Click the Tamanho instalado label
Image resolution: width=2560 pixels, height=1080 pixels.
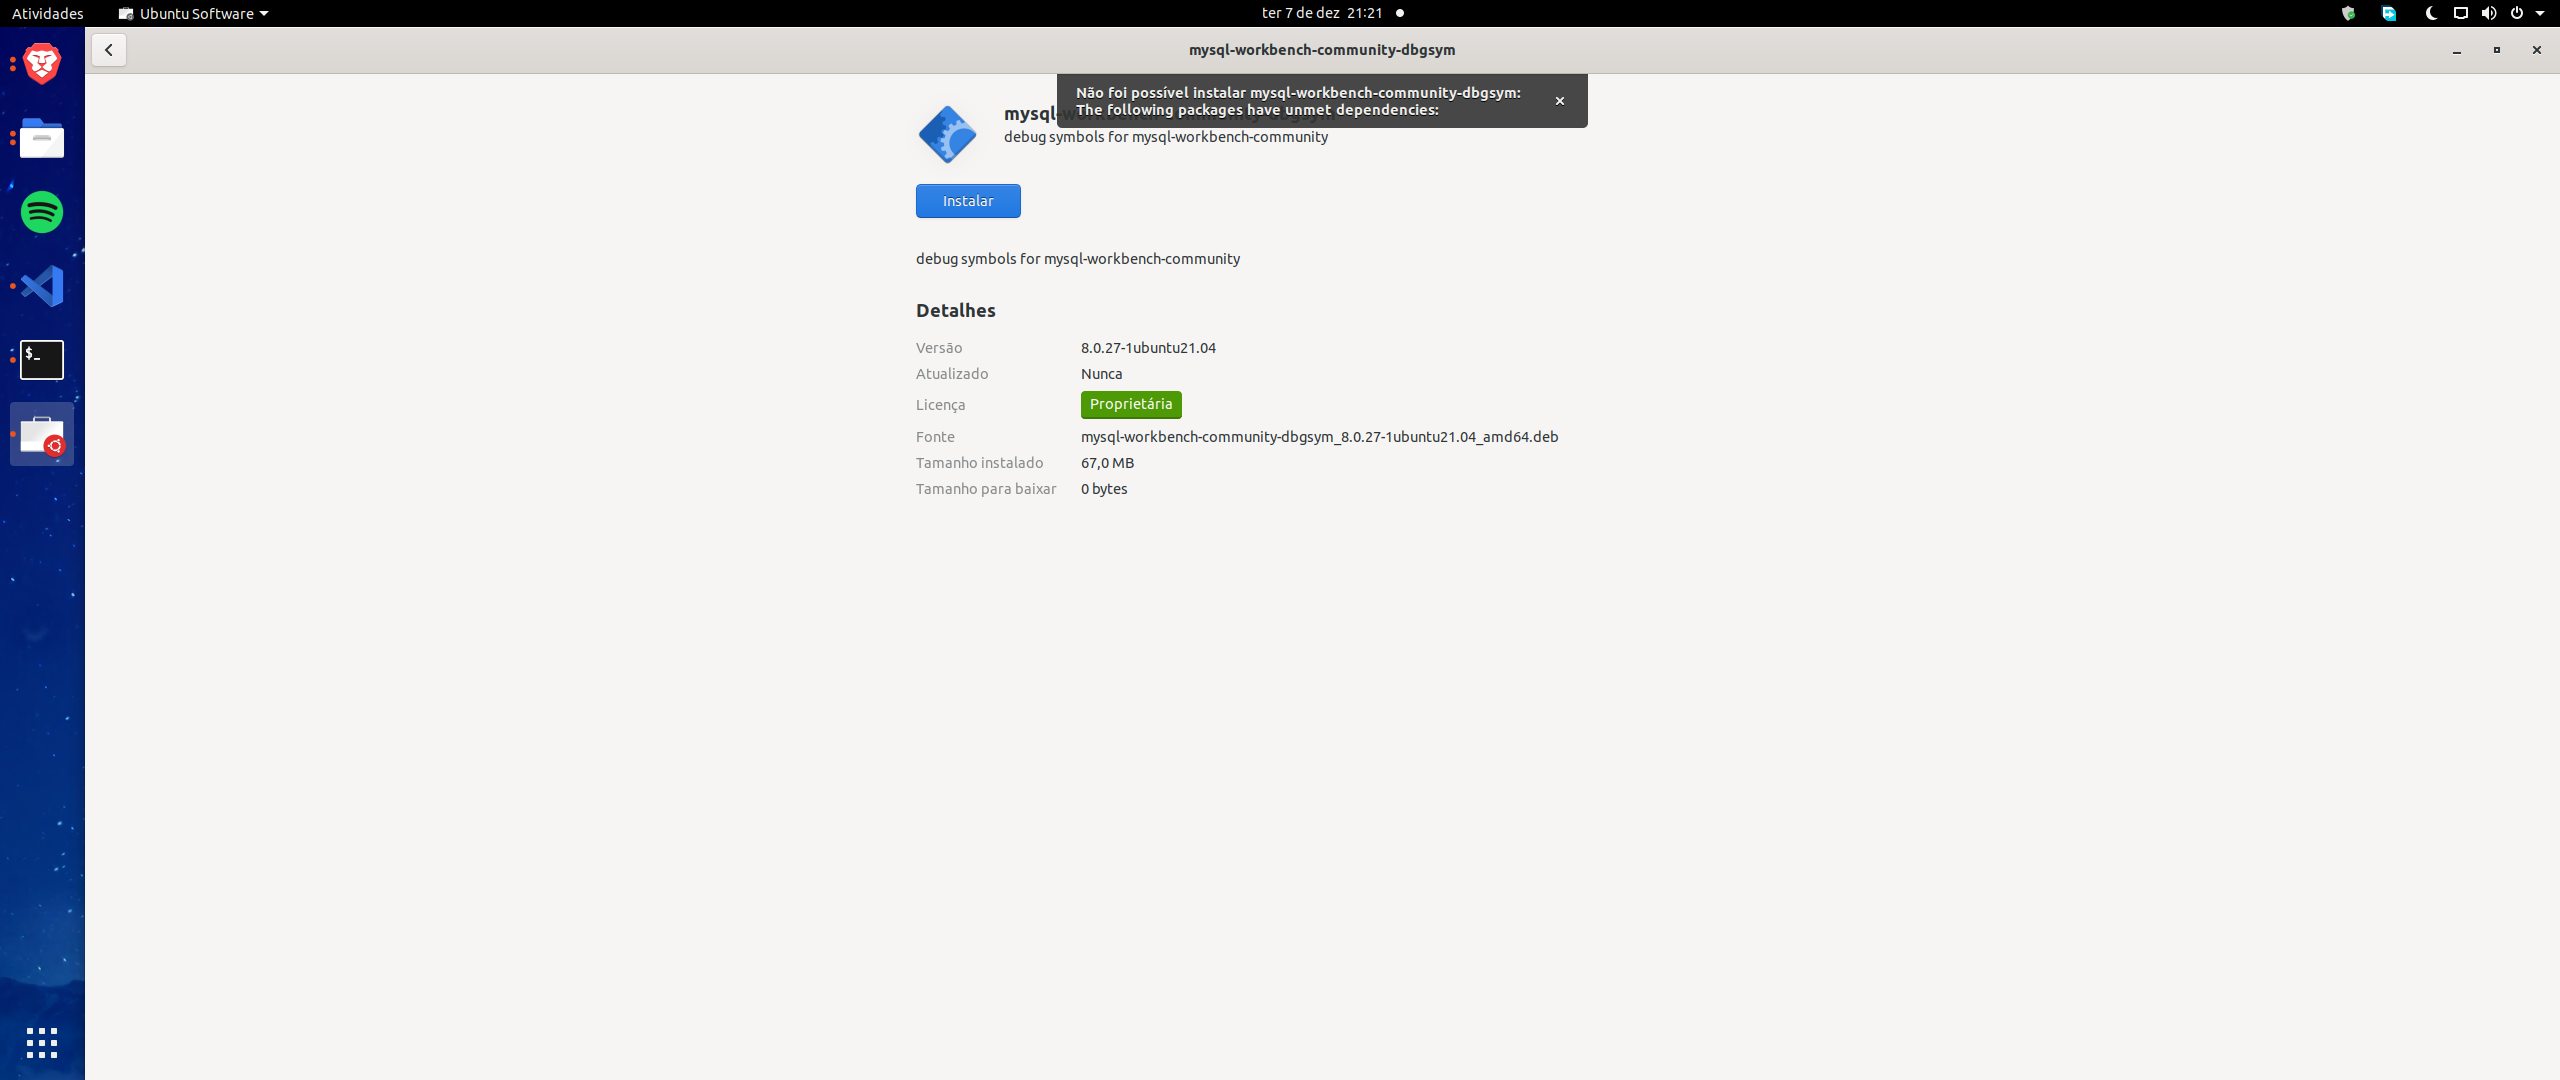pos(979,463)
